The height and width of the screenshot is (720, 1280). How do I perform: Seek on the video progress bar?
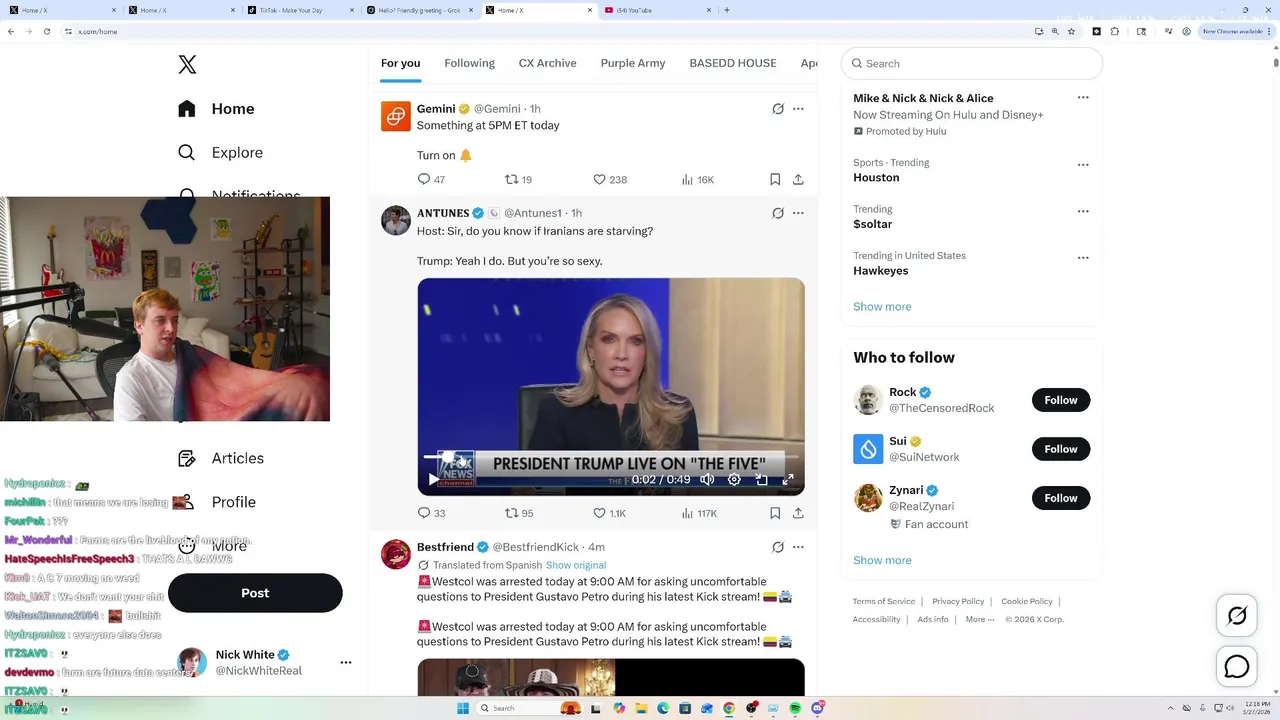pyautogui.click(x=611, y=456)
